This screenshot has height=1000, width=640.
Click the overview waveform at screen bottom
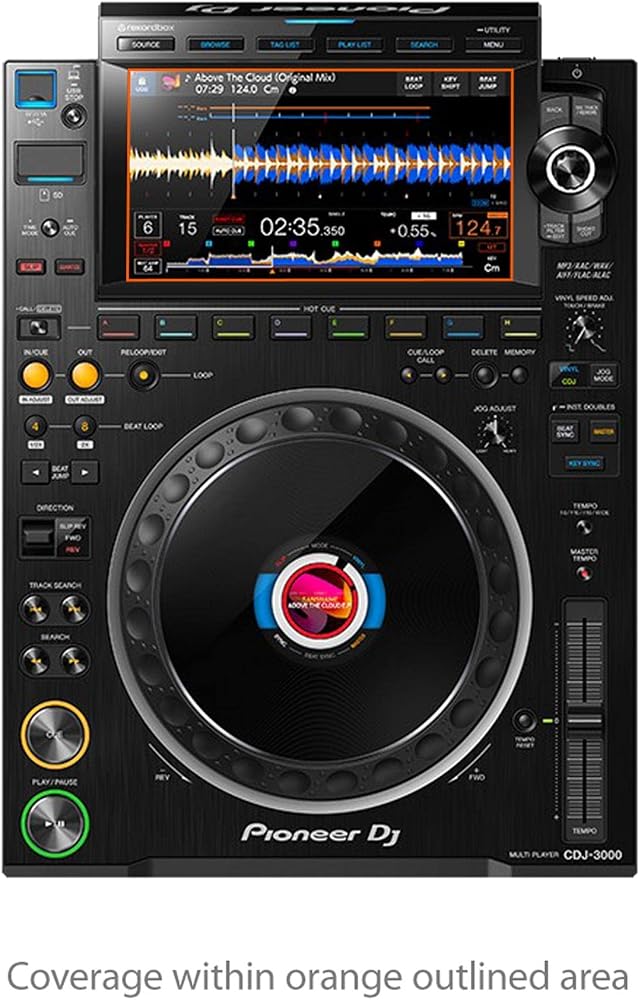tap(315, 259)
